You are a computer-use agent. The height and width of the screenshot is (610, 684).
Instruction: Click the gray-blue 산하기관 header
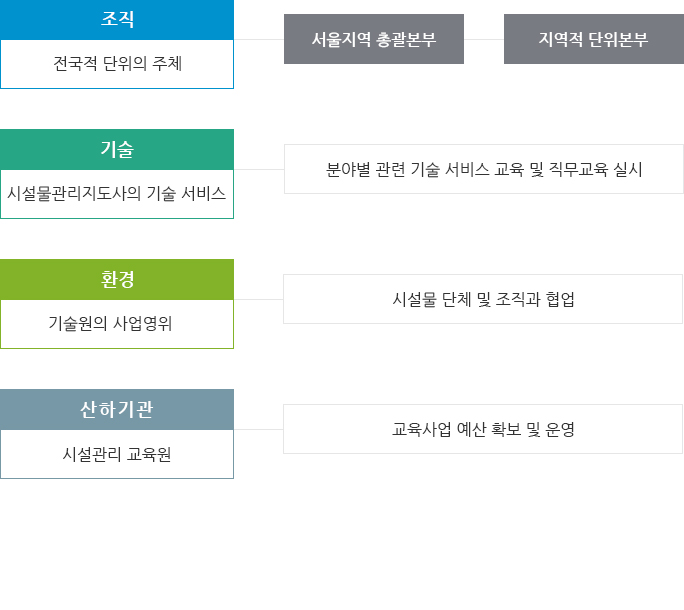tap(117, 409)
